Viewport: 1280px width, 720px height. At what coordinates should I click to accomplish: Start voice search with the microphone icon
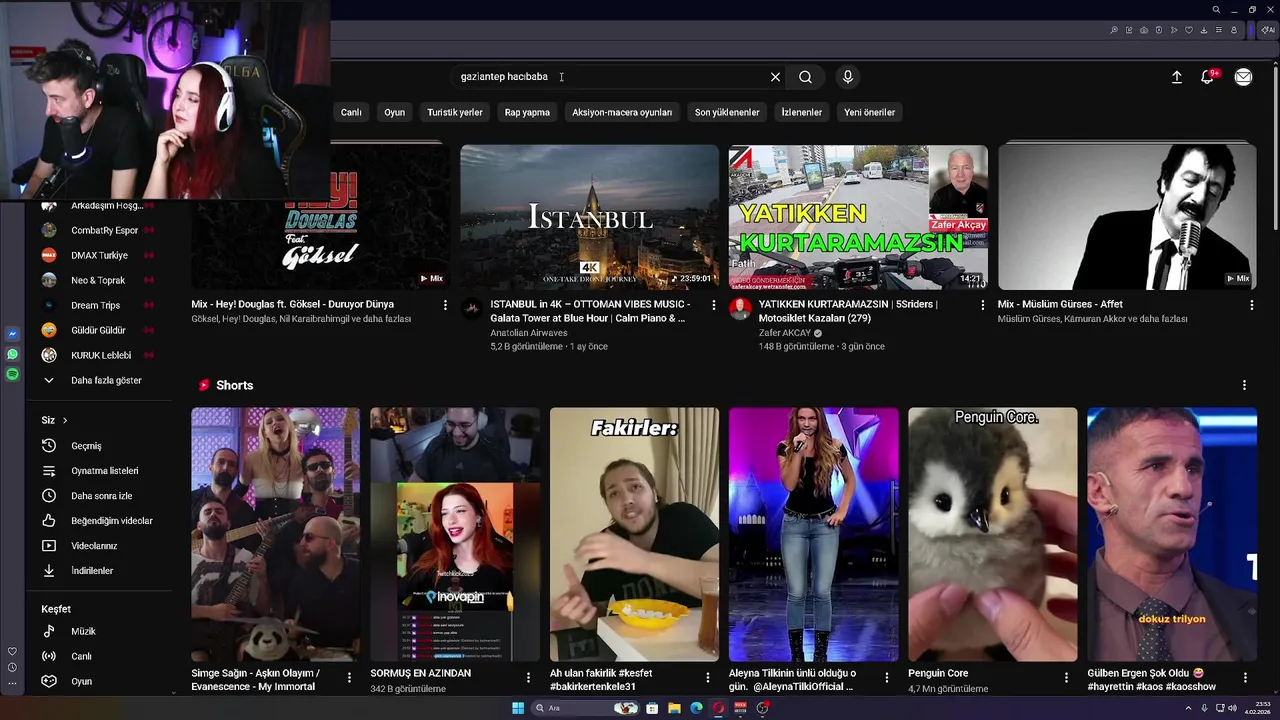click(848, 77)
